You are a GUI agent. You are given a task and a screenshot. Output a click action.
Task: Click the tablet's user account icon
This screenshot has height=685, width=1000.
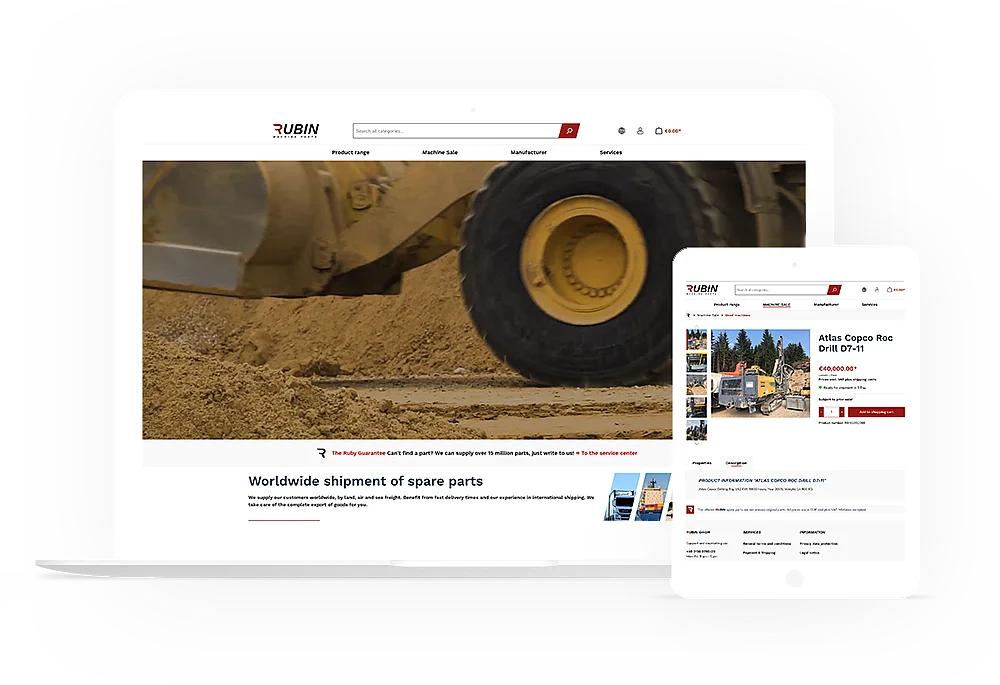pyautogui.click(x=877, y=290)
